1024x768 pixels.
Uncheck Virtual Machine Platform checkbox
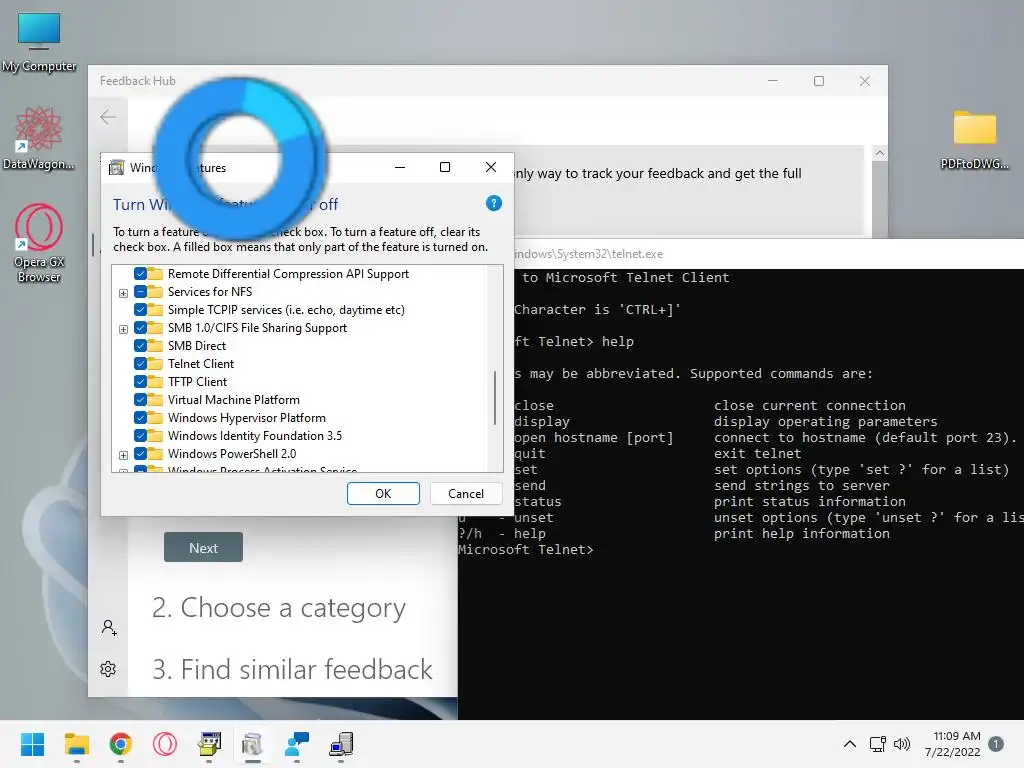tap(140, 400)
